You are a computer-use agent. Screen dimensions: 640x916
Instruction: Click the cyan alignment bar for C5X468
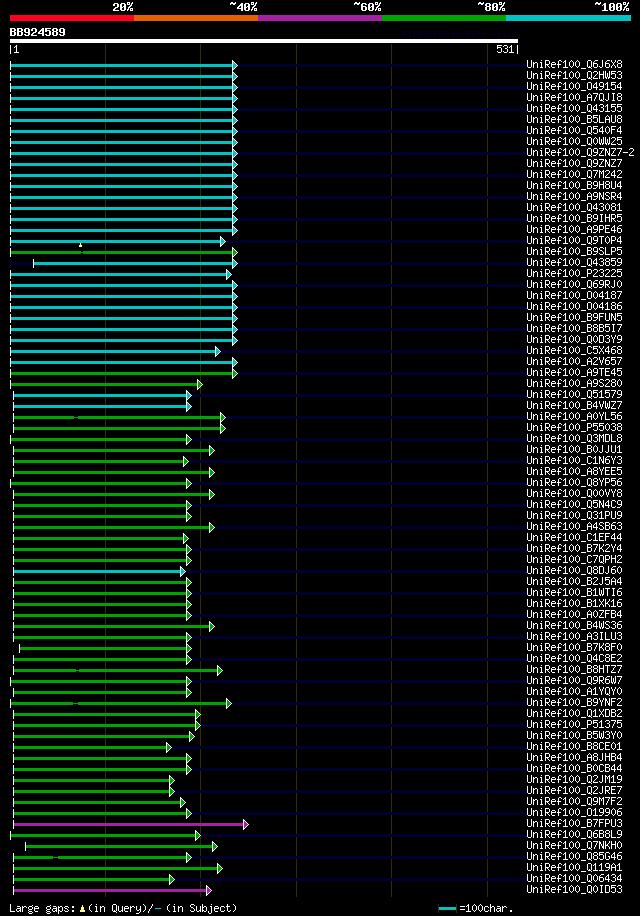[x=115, y=352]
